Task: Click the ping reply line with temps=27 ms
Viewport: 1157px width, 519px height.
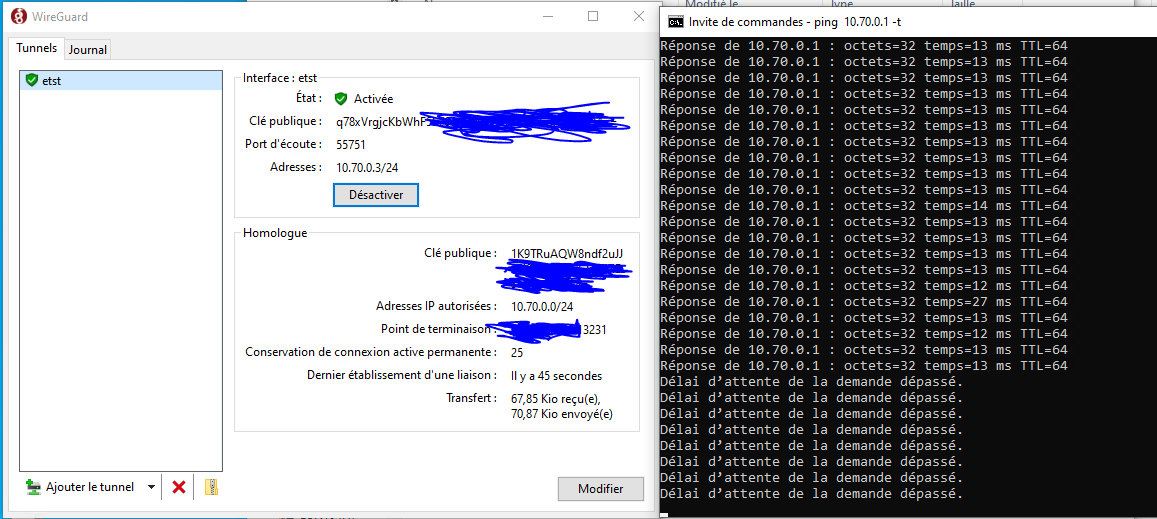Action: tap(863, 301)
